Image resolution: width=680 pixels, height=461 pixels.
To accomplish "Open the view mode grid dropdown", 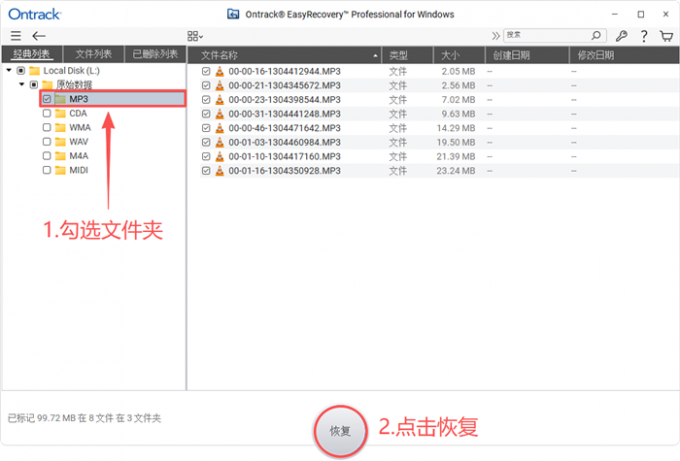I will (x=195, y=36).
